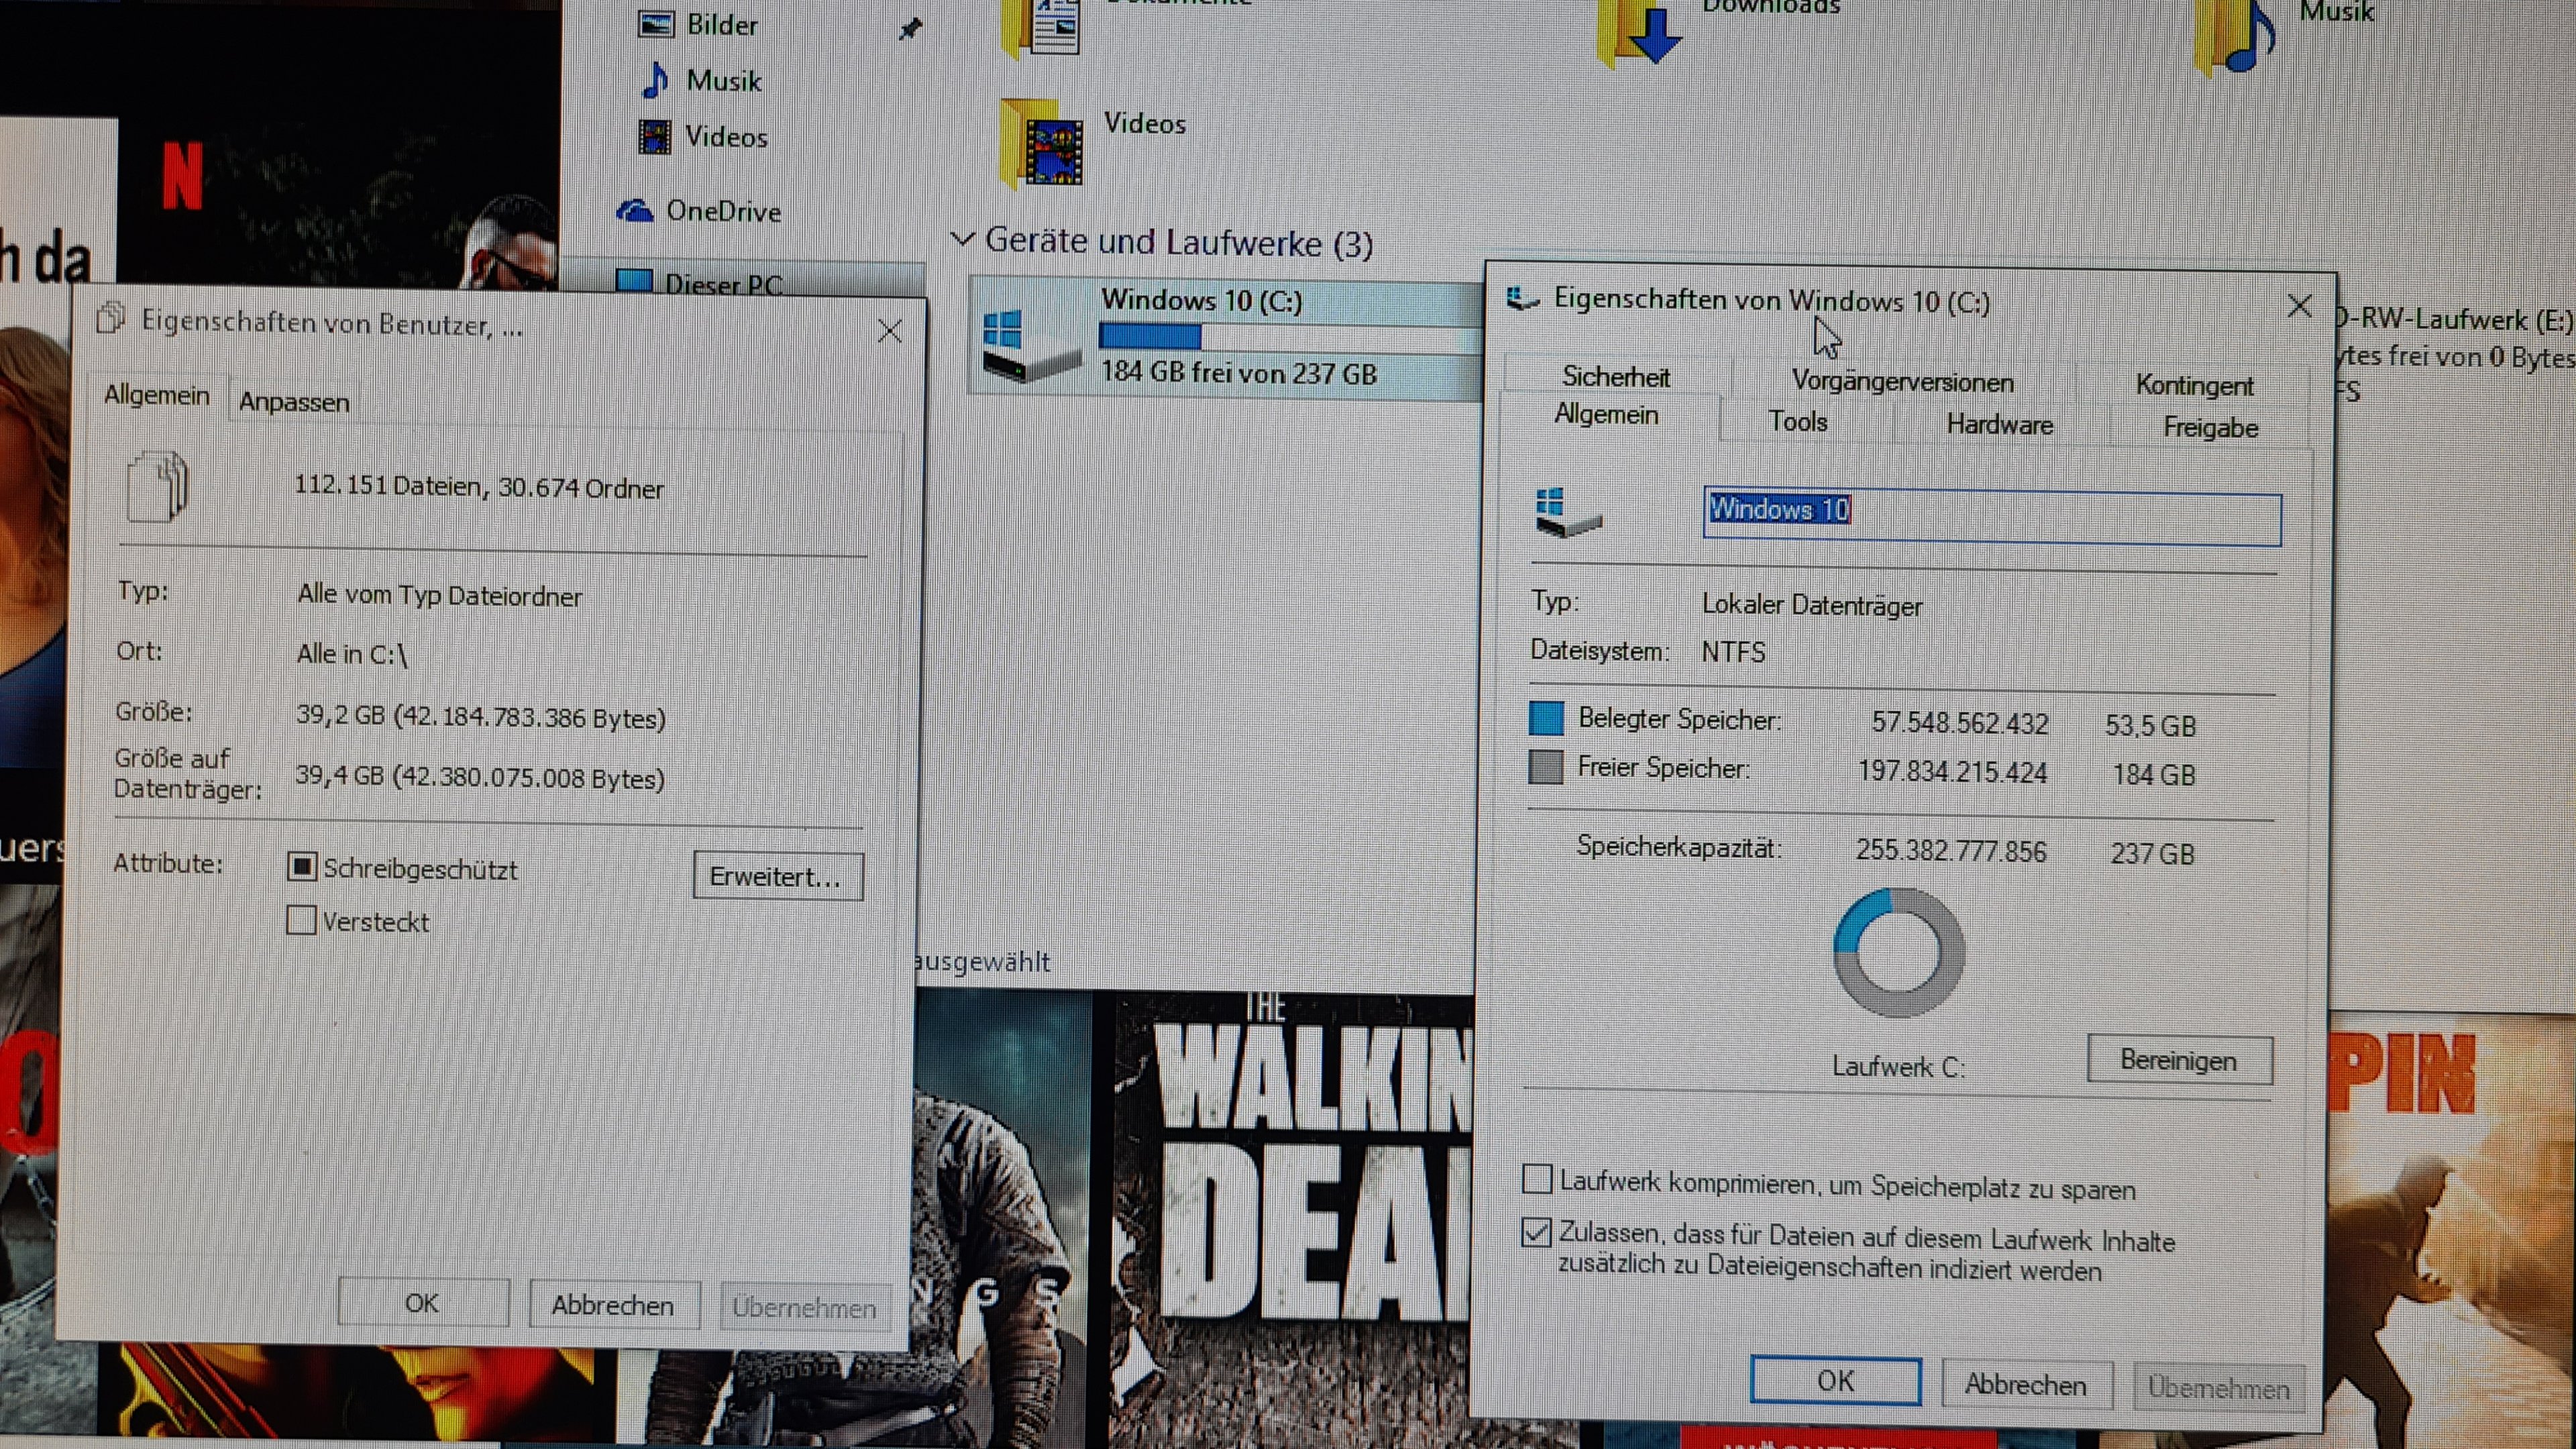Click the Bereinigen button

click(2179, 1060)
